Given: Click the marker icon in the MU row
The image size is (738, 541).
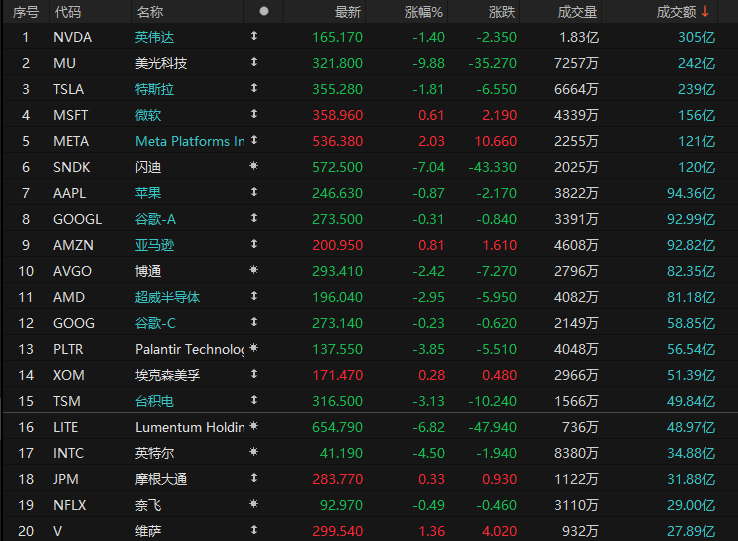Looking at the screenshot, I should pyautogui.click(x=254, y=62).
